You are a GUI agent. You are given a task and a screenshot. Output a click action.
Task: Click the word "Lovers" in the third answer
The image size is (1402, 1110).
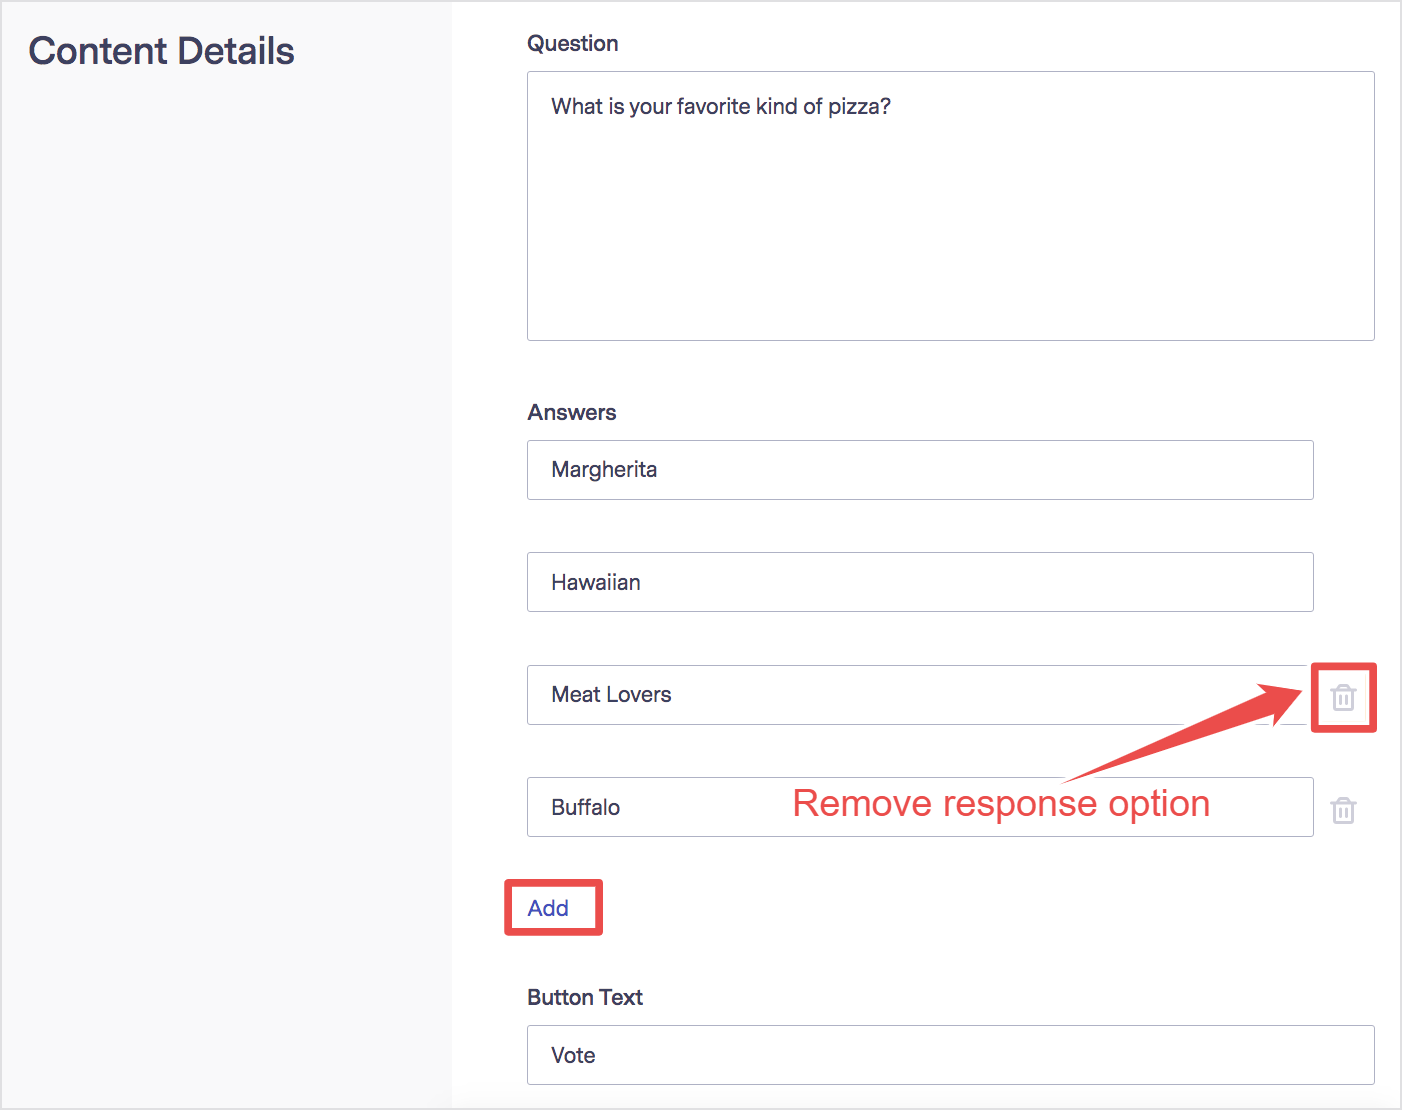point(638,695)
